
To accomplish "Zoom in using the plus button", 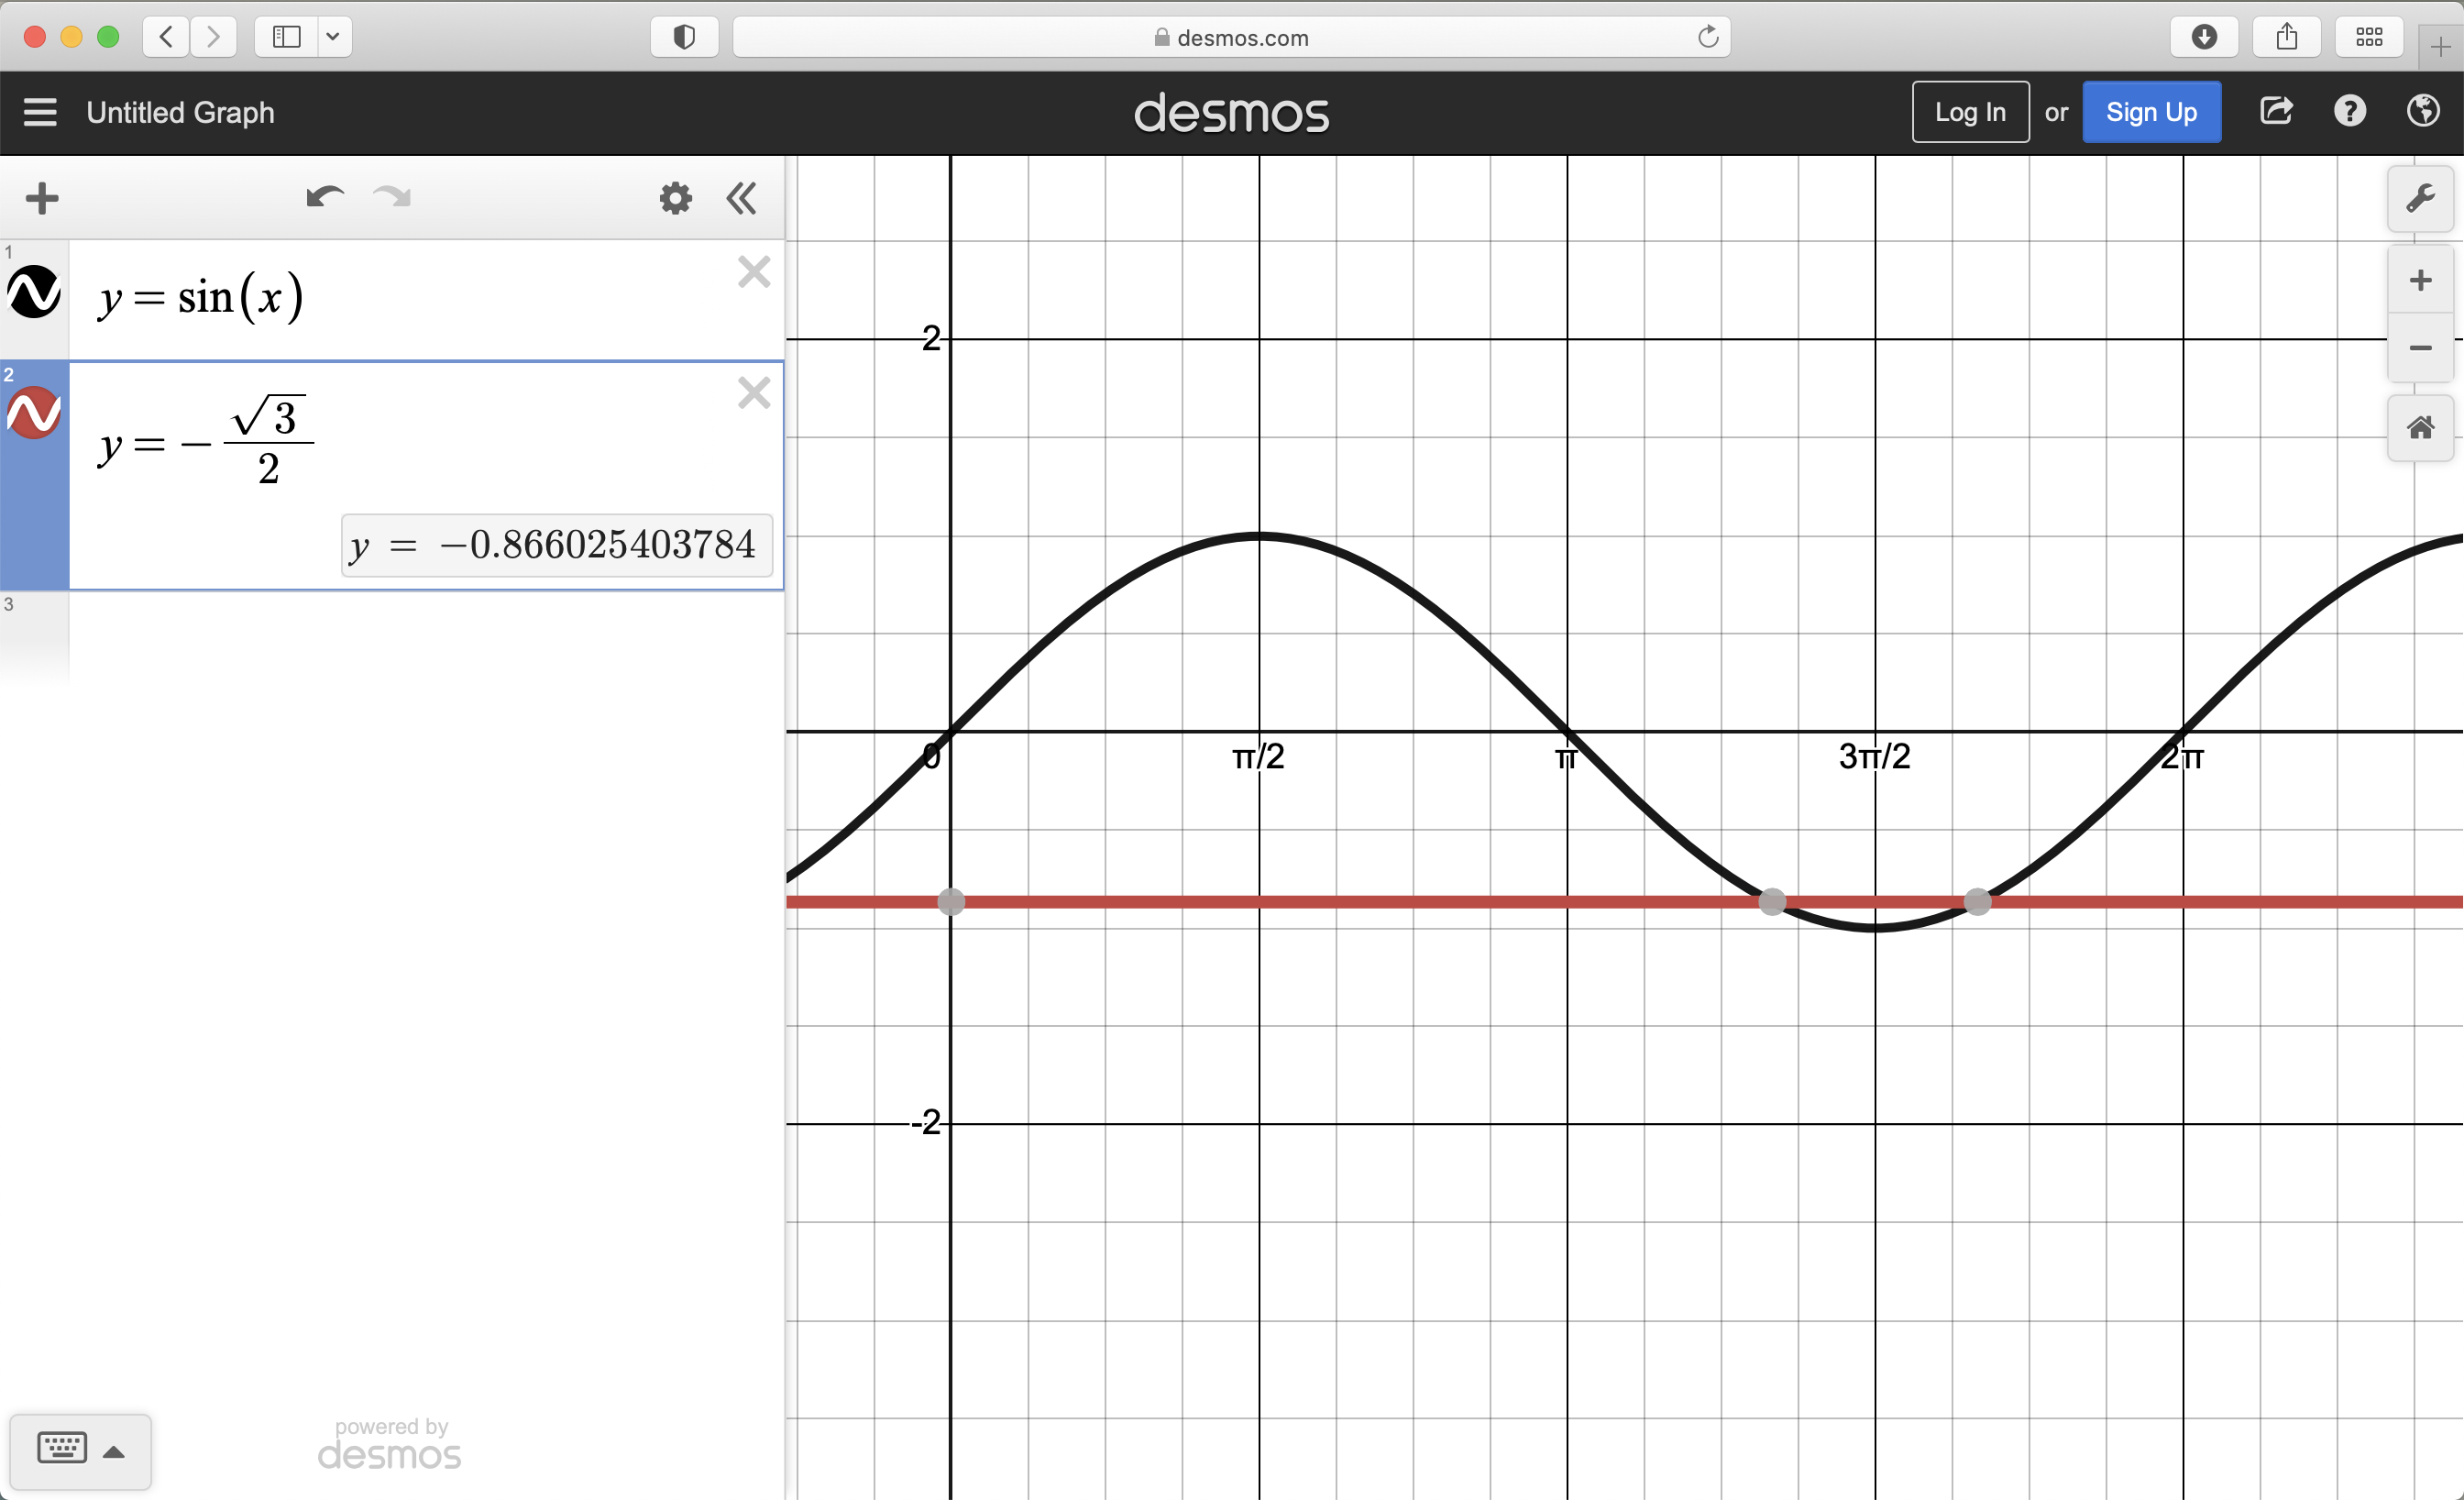I will point(2420,280).
